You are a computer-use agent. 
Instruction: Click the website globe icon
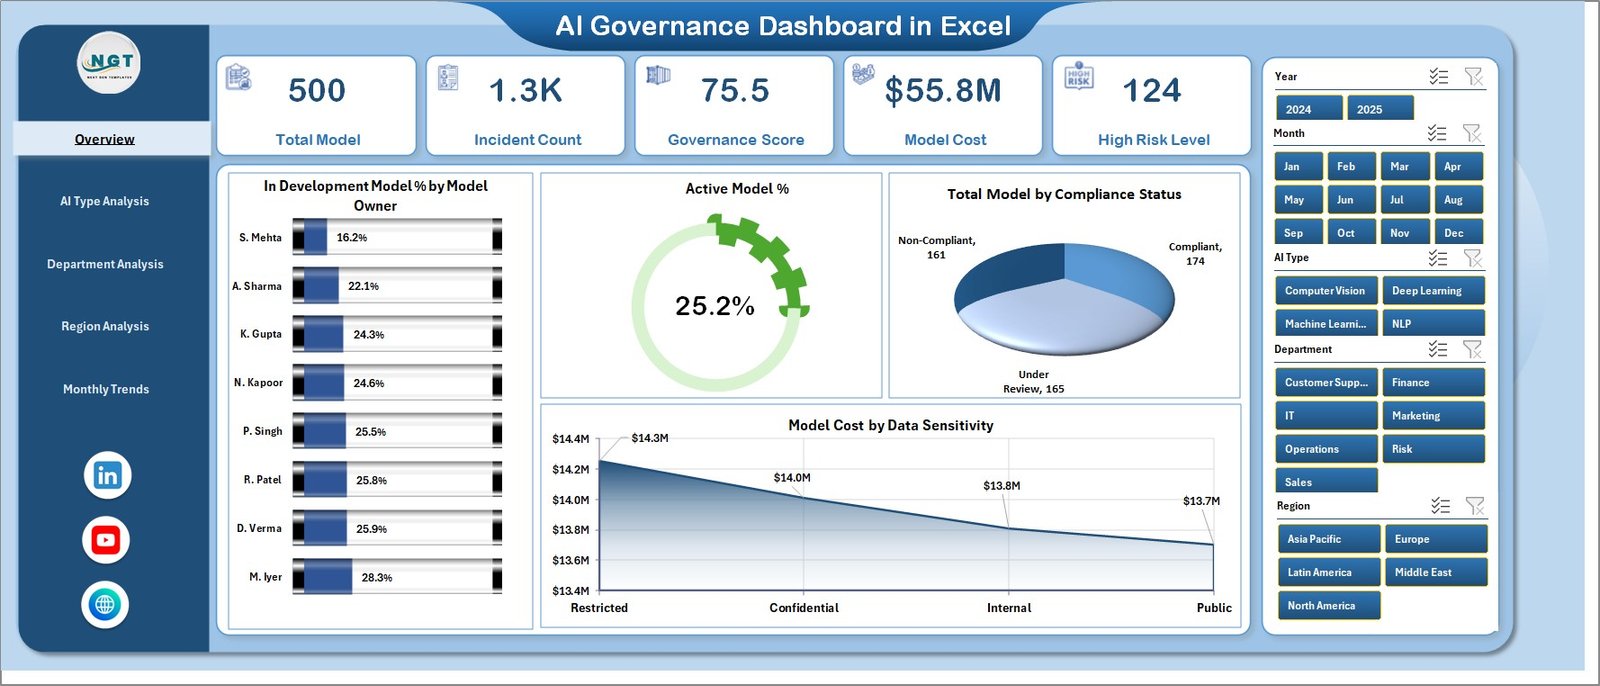coord(105,605)
